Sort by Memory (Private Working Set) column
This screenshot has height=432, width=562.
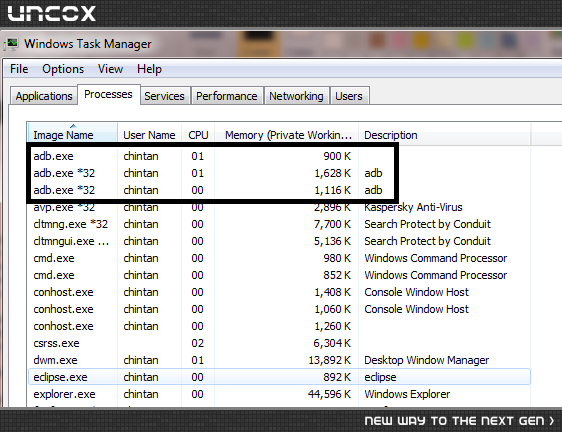[286, 135]
